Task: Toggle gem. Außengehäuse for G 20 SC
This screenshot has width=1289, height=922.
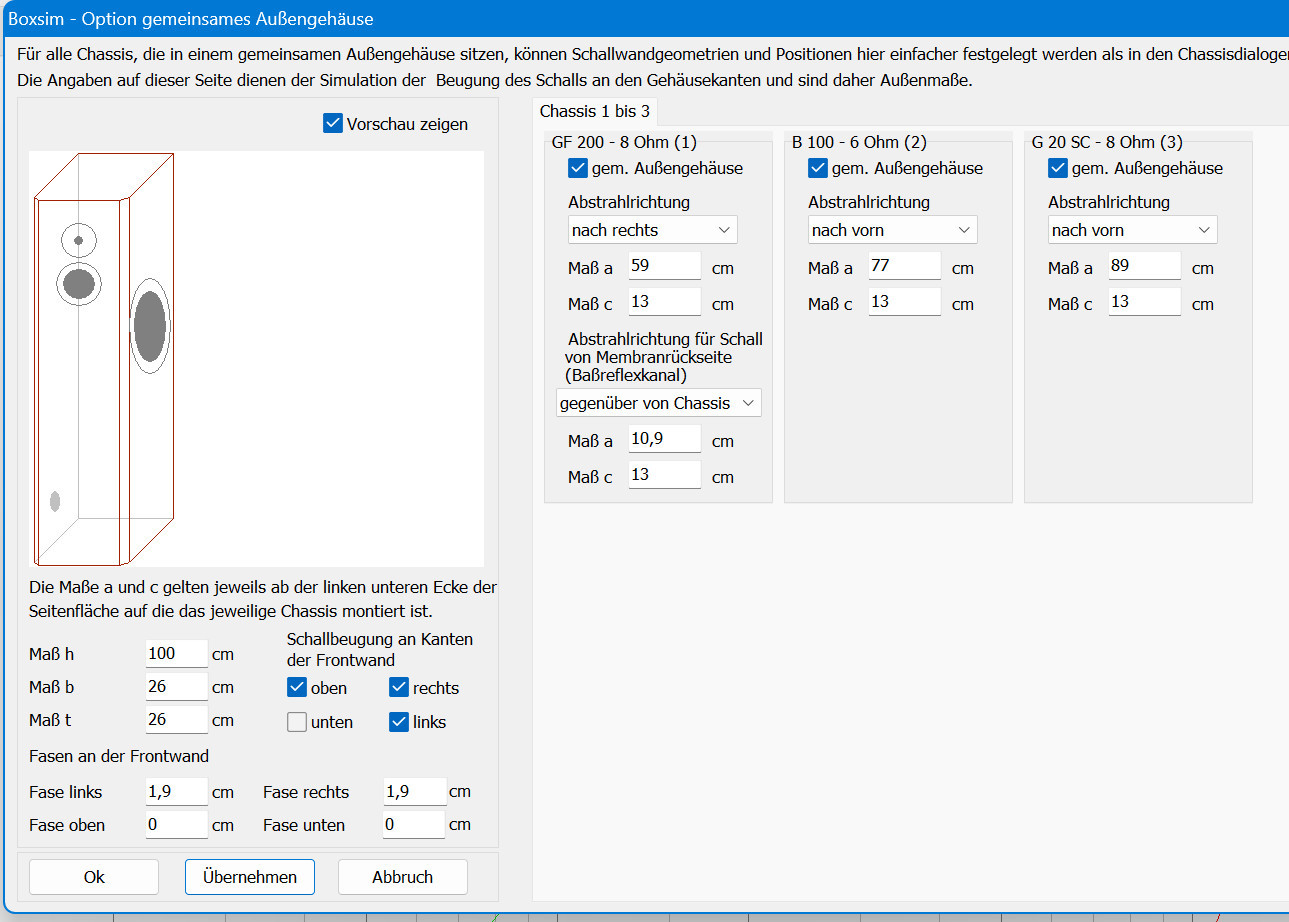Action: tap(1058, 168)
